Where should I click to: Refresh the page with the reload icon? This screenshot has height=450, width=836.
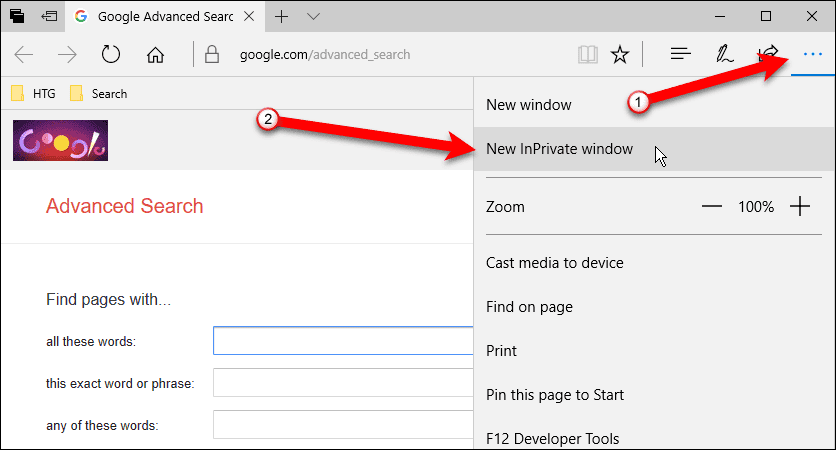click(x=111, y=54)
